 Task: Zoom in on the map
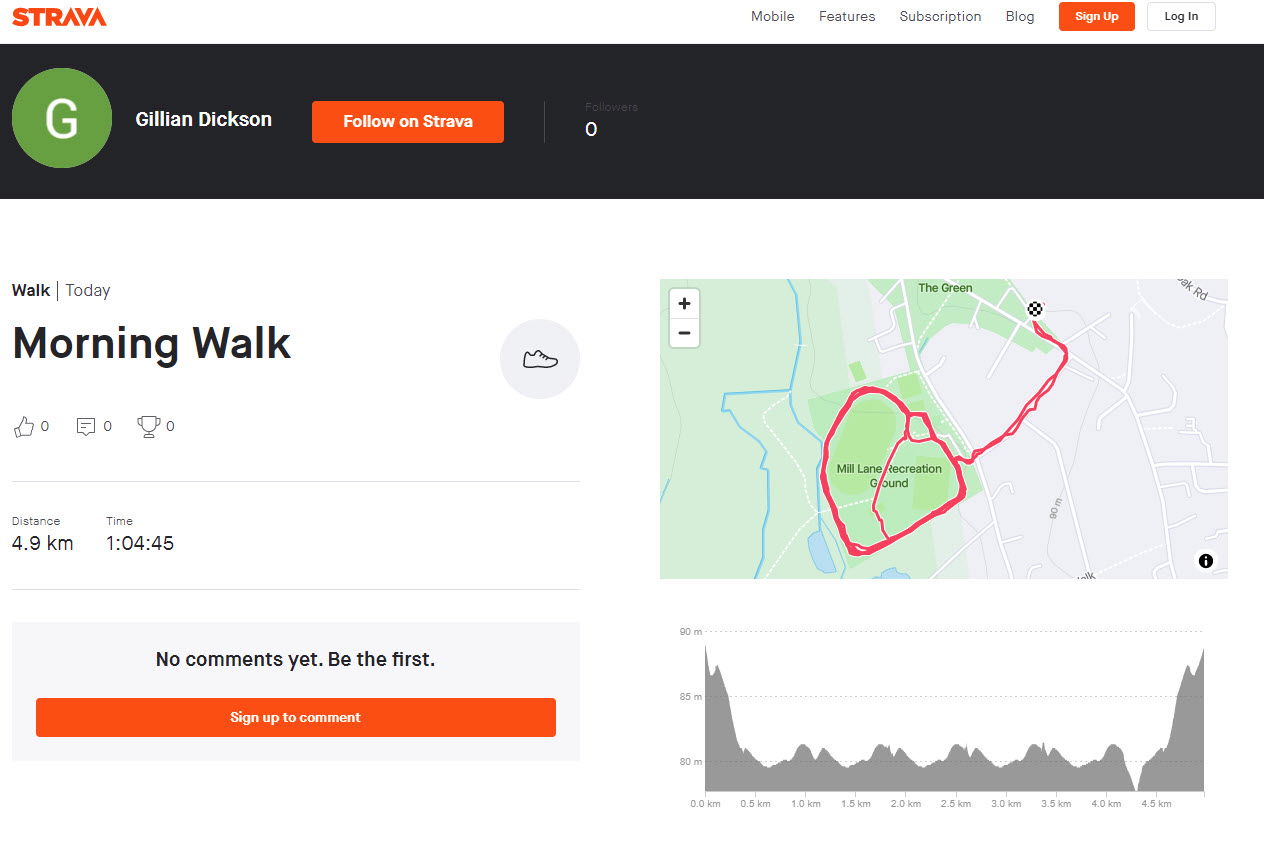(684, 304)
